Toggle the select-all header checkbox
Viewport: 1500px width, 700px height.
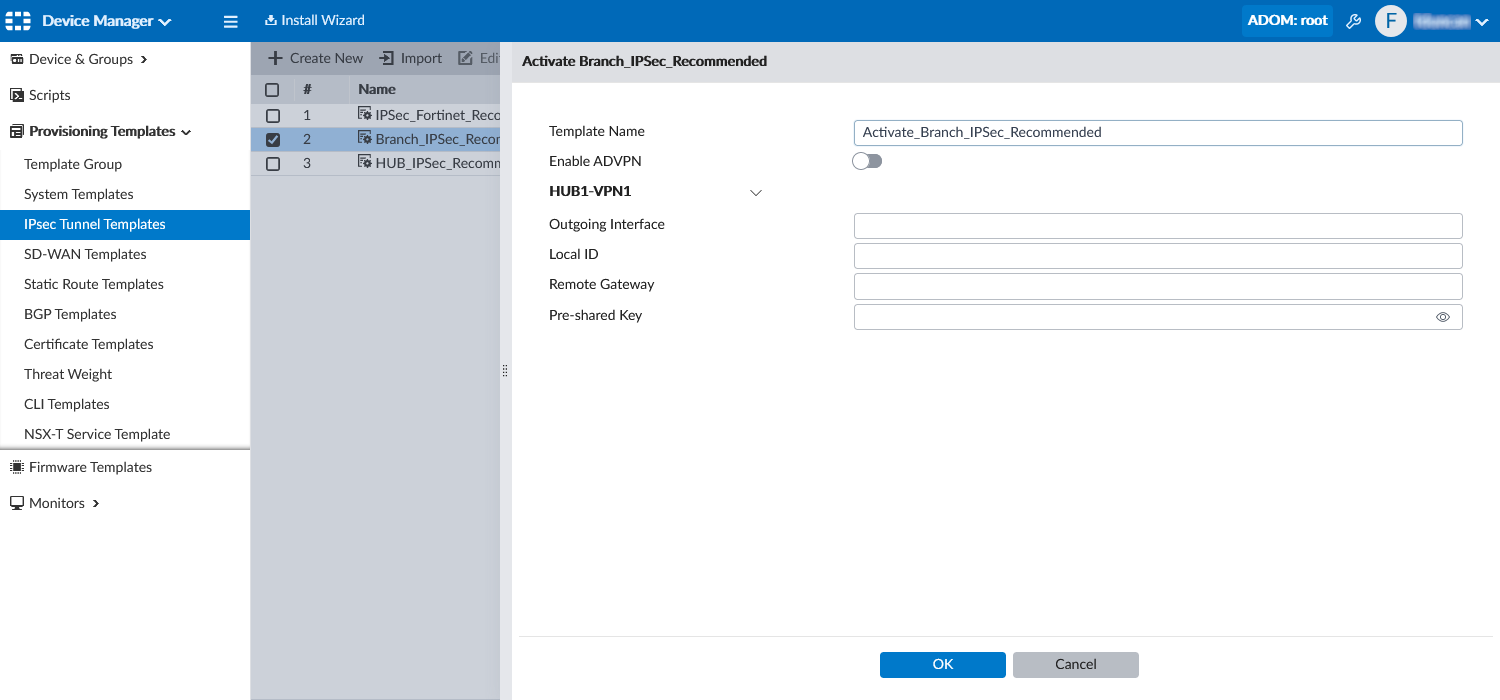point(272,89)
